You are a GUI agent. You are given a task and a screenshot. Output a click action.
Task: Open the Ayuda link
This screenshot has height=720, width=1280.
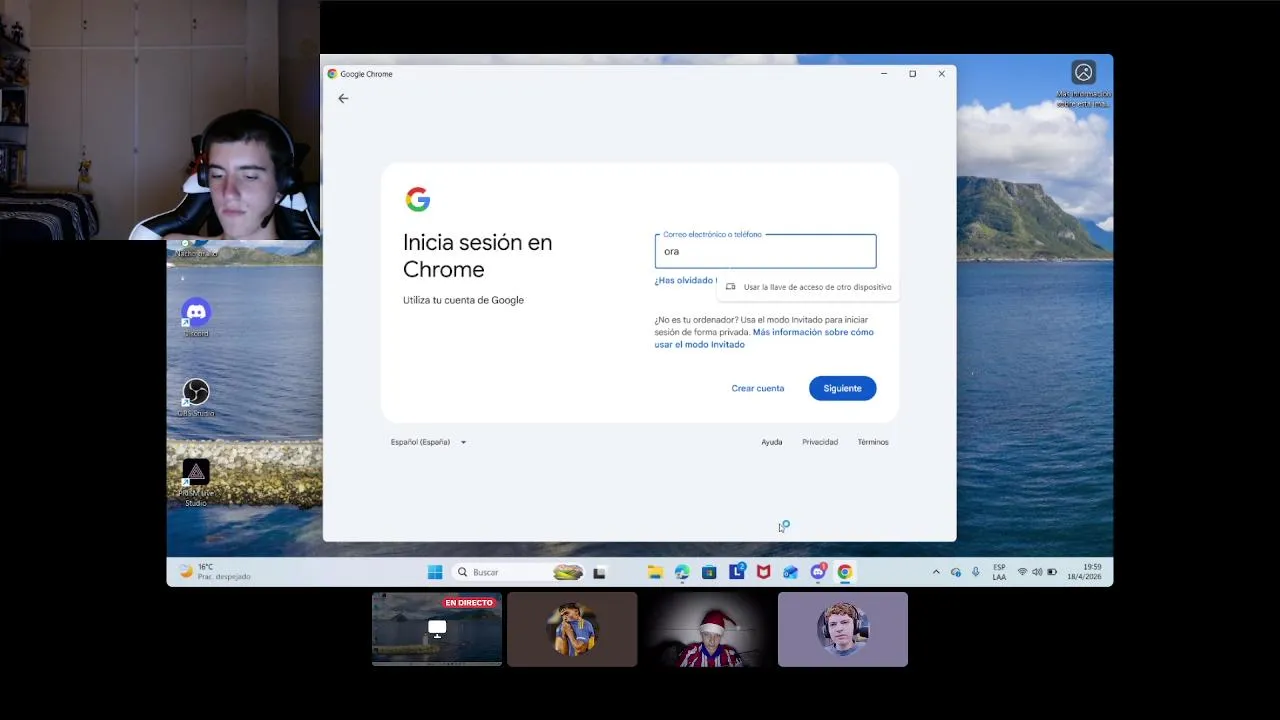point(771,442)
